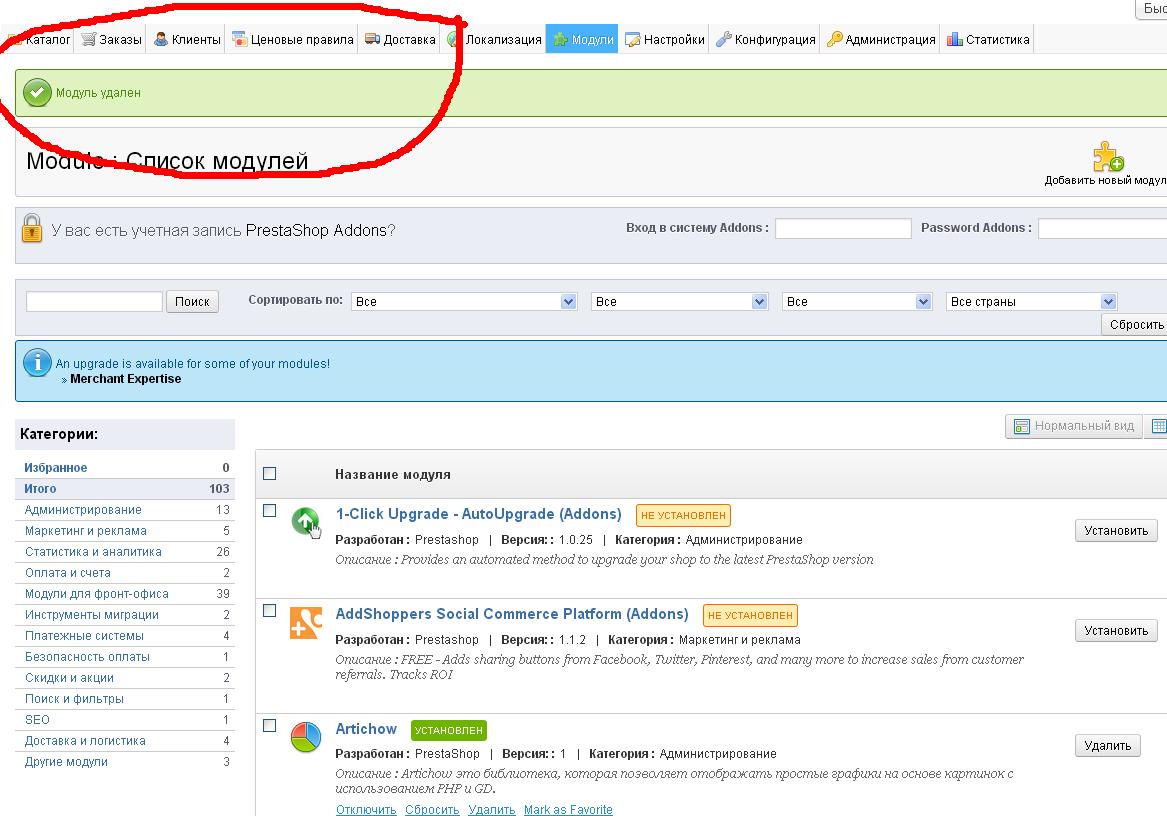Select the Доставка и логистика category
The height and width of the screenshot is (816, 1167).
[125, 741]
